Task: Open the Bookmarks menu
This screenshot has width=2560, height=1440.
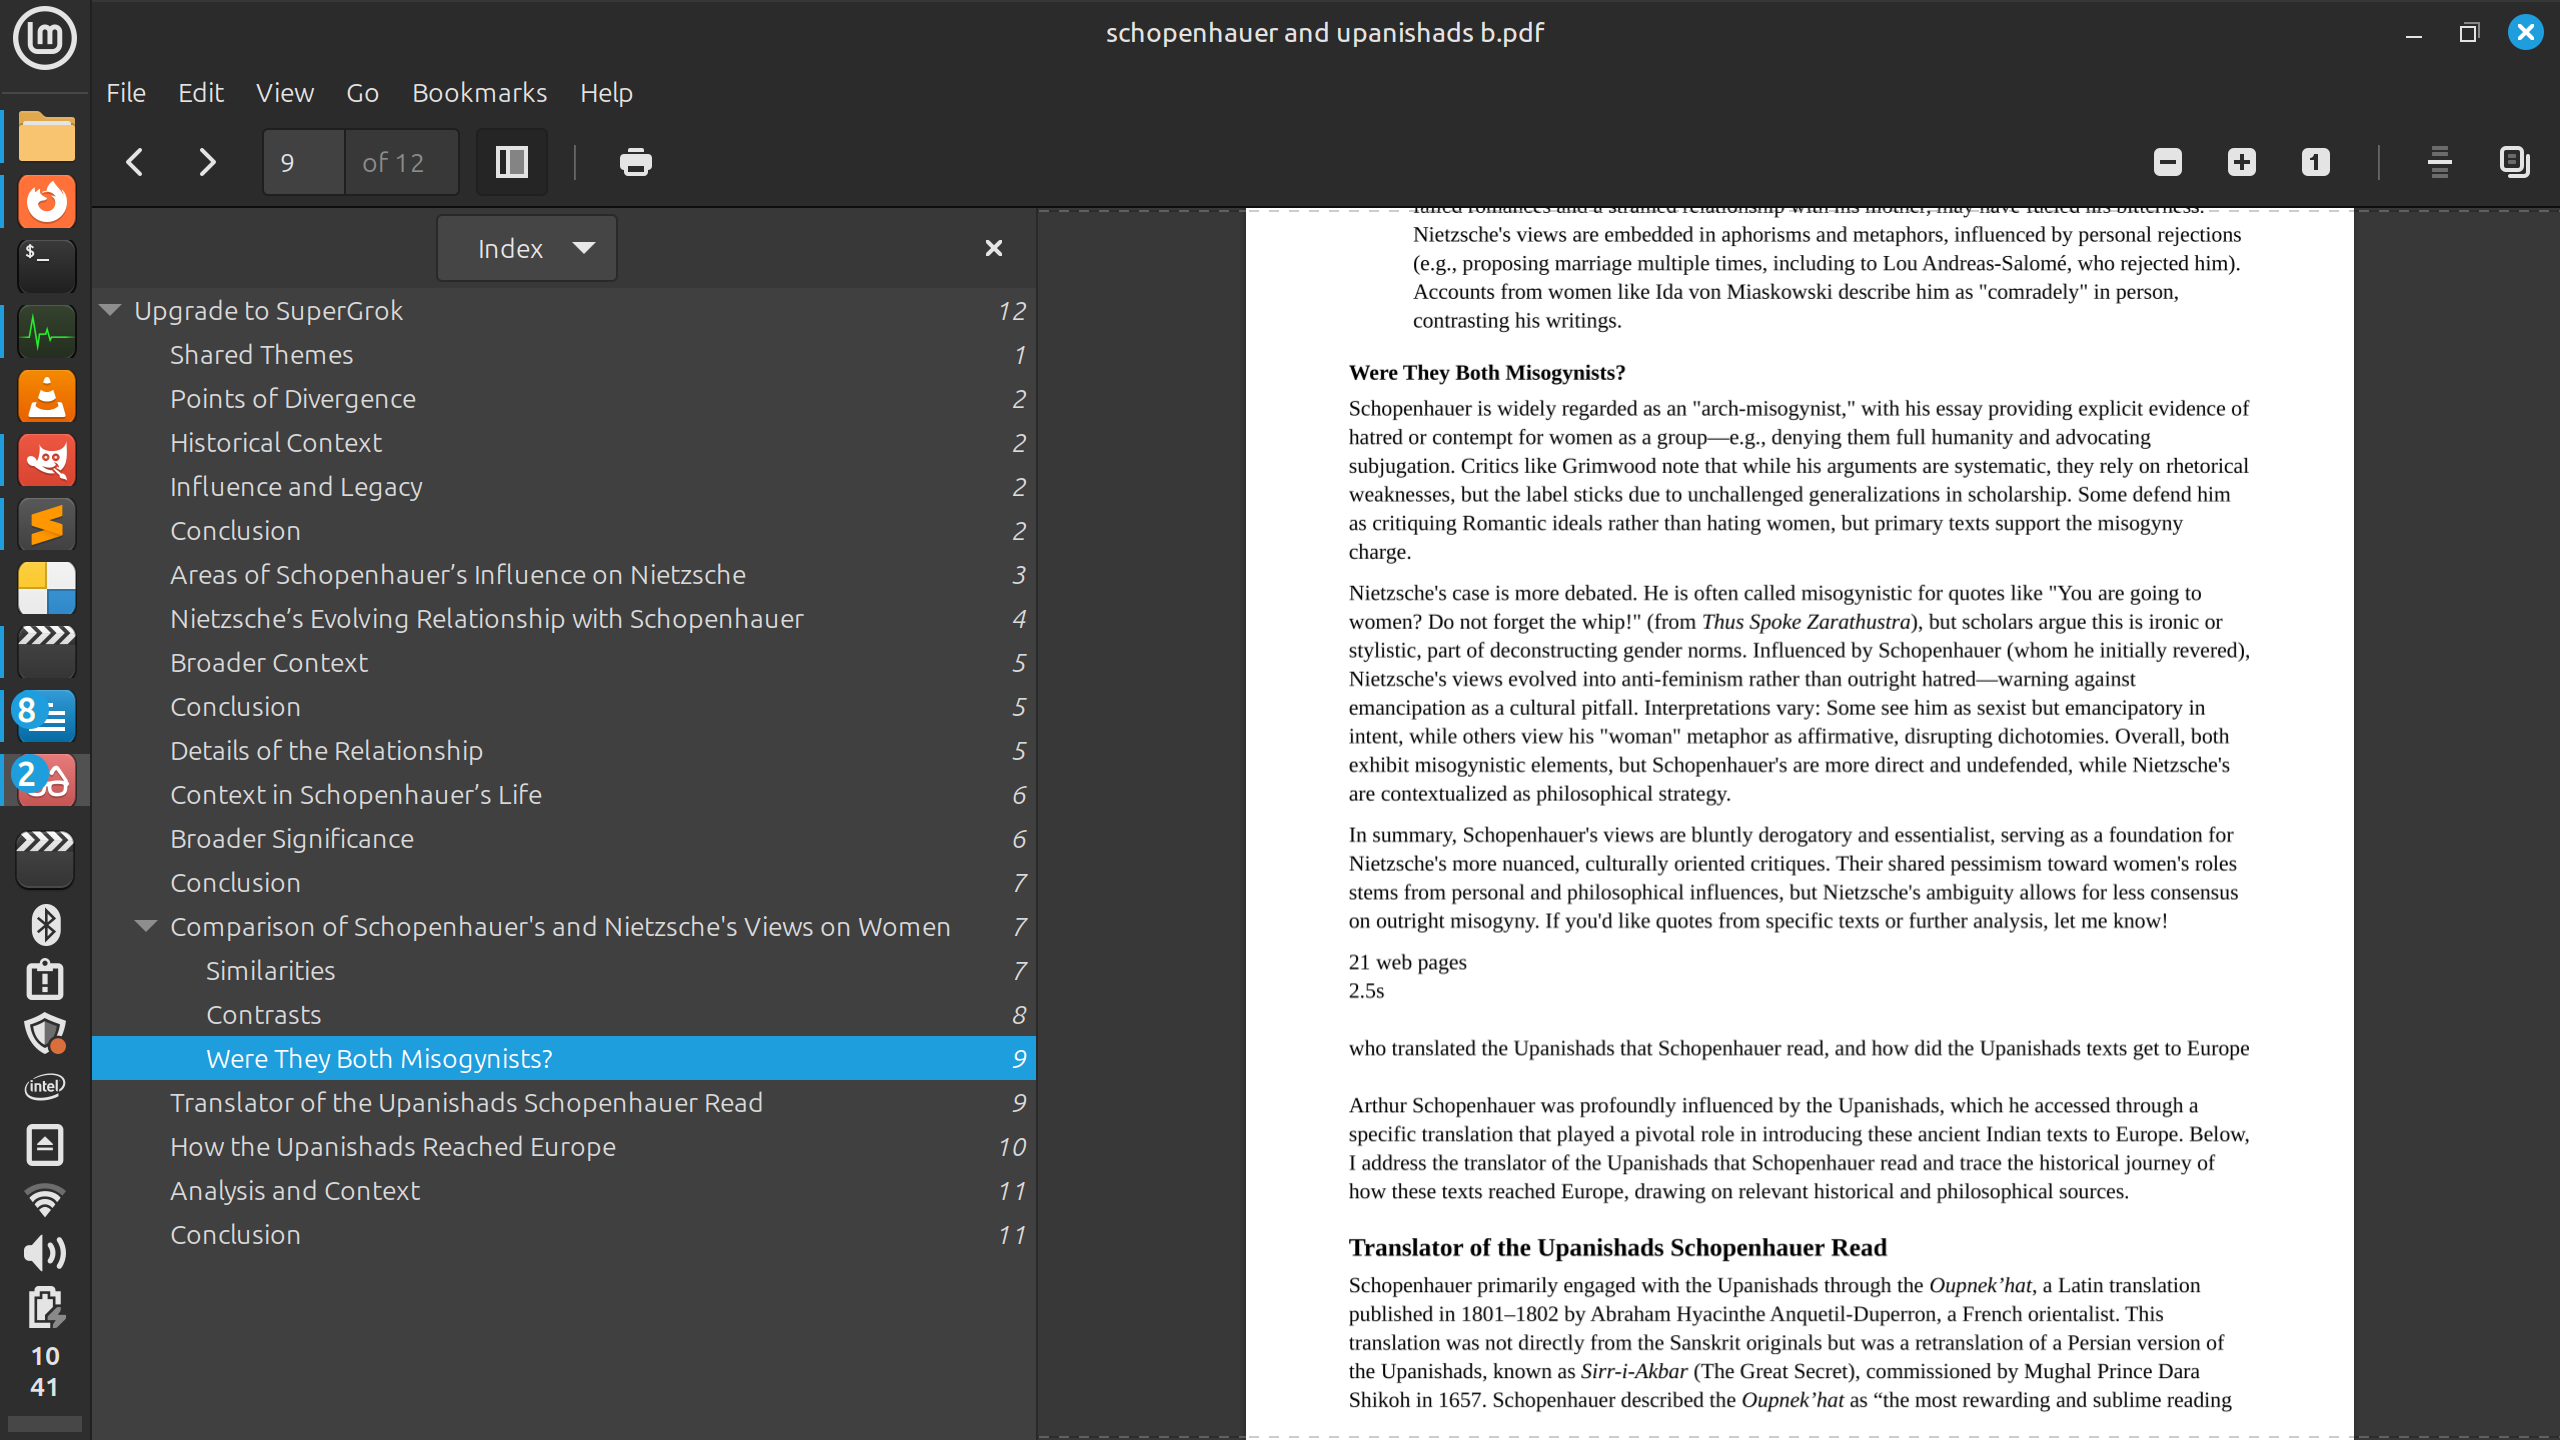Action: [479, 93]
